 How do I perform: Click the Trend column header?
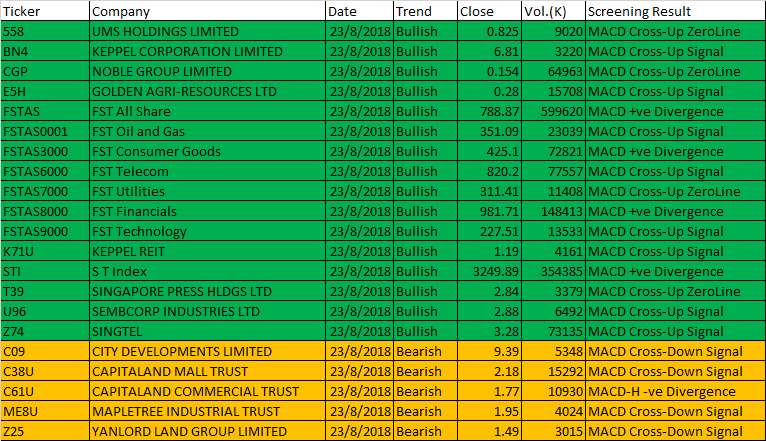(426, 11)
